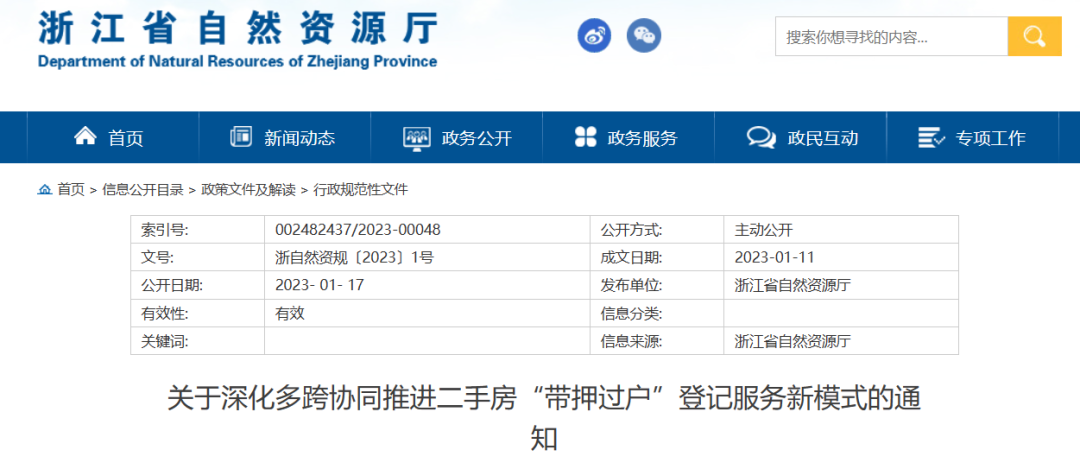The width and height of the screenshot is (1080, 469).
Task: Navigate to 信息公开目录 breadcrumb link
Action: (x=143, y=189)
